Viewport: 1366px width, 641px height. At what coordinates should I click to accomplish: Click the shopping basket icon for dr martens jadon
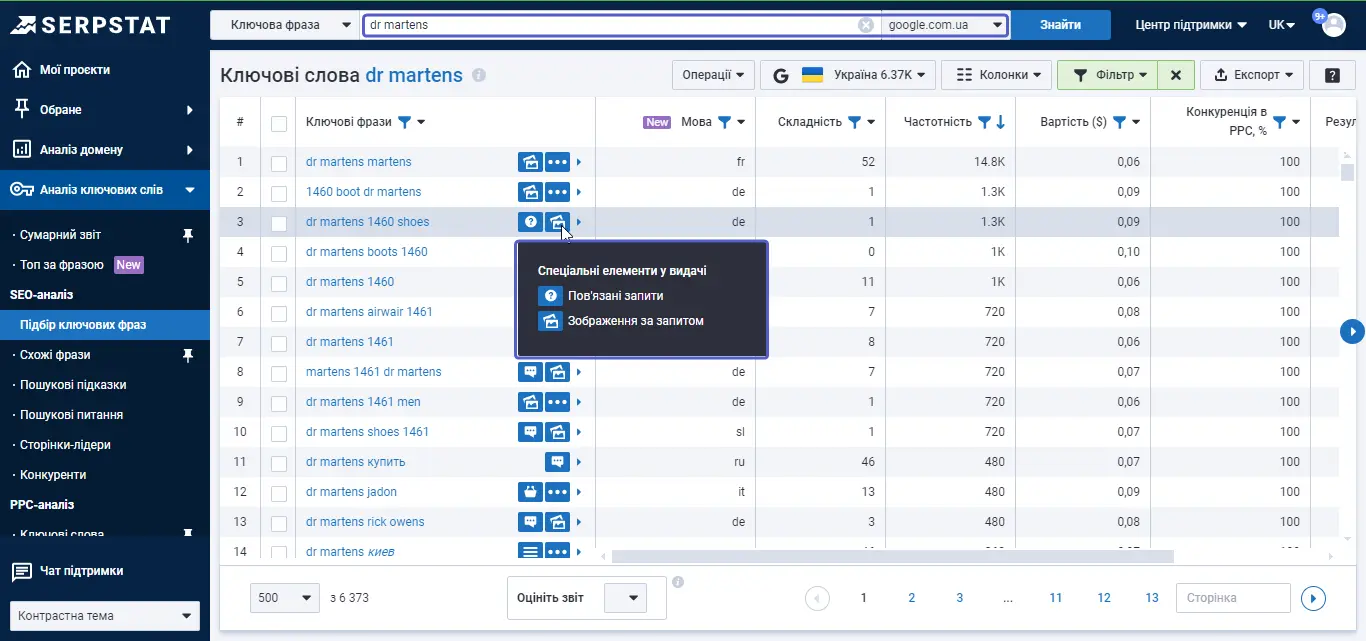(530, 492)
